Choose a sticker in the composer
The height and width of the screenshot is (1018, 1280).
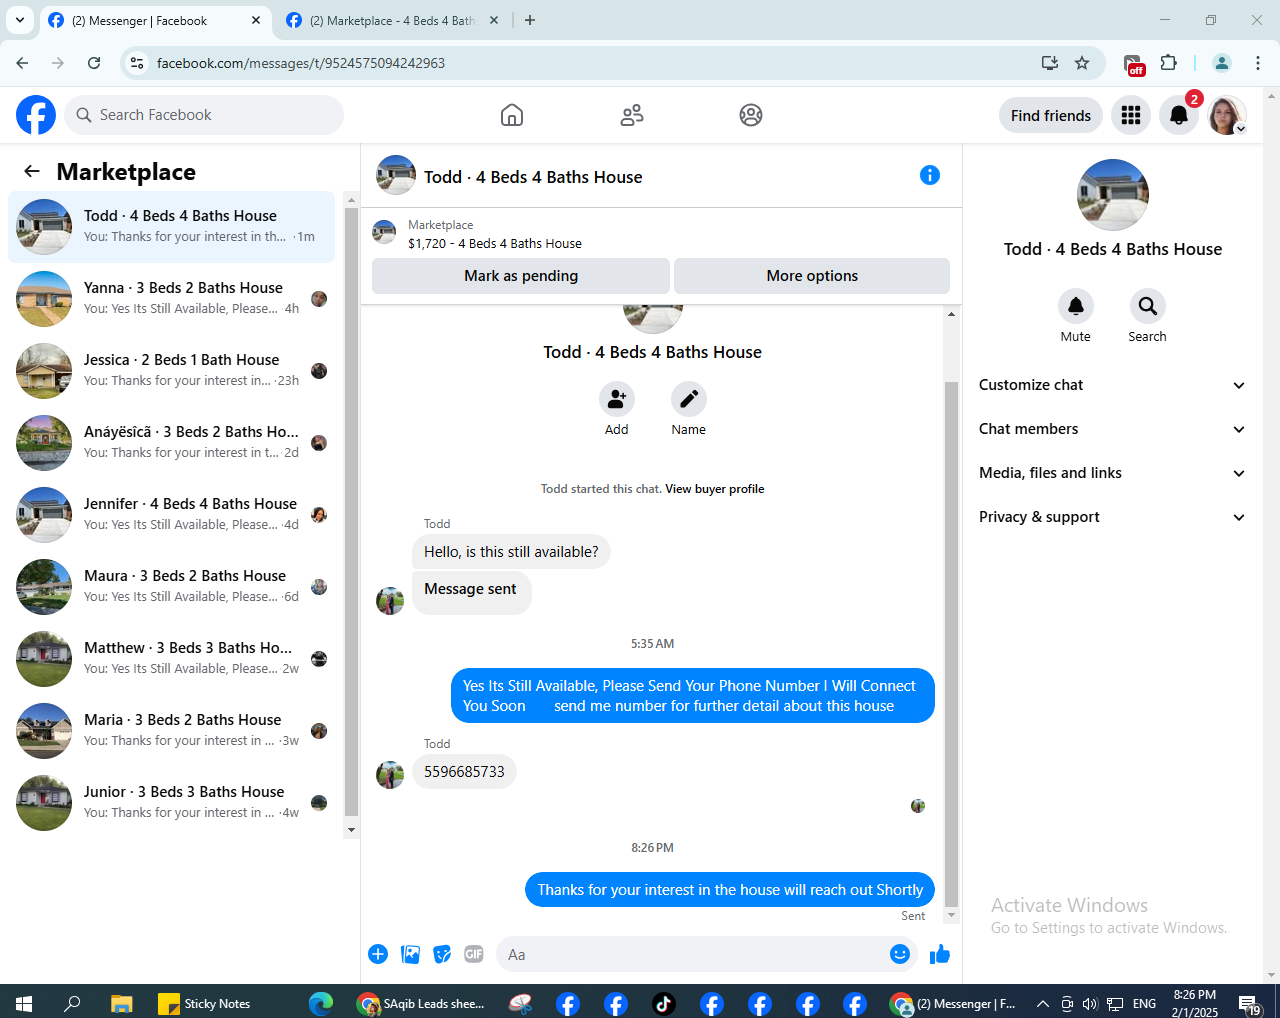[x=442, y=954]
